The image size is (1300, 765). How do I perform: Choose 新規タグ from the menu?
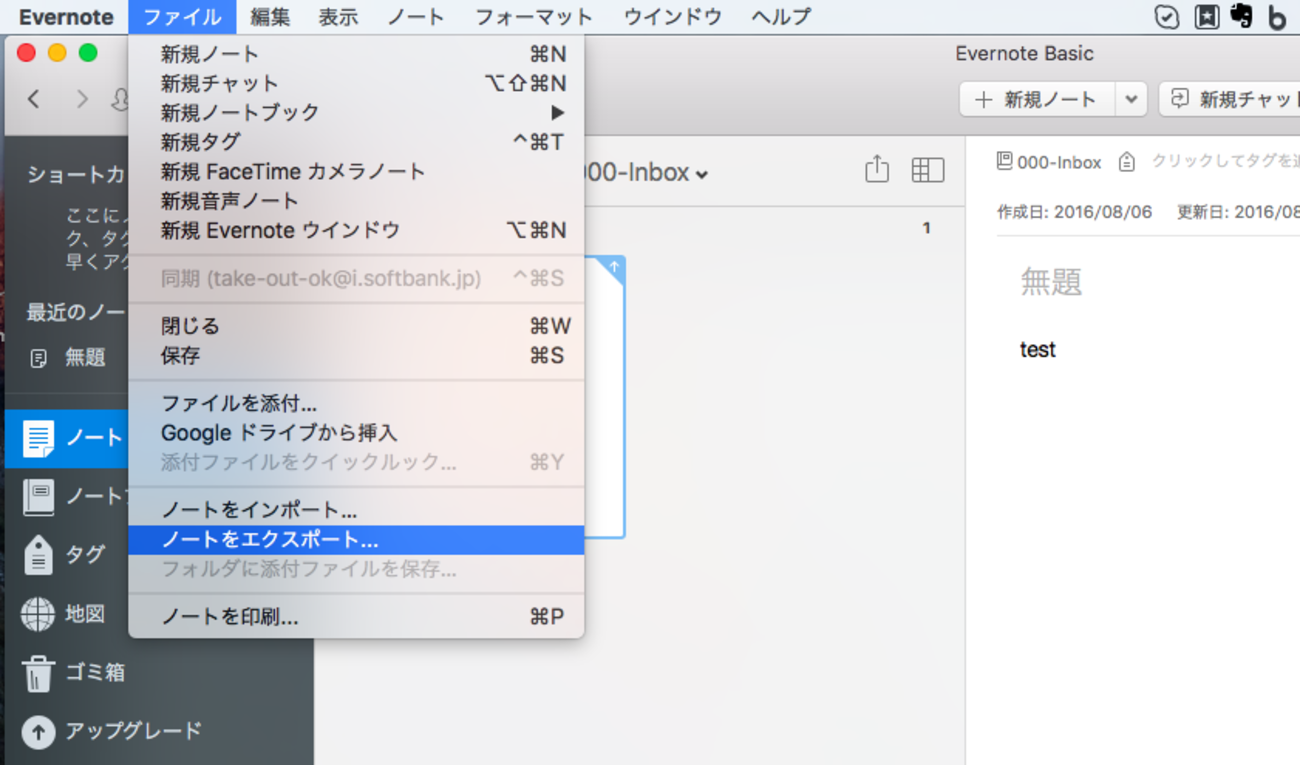click(356, 142)
